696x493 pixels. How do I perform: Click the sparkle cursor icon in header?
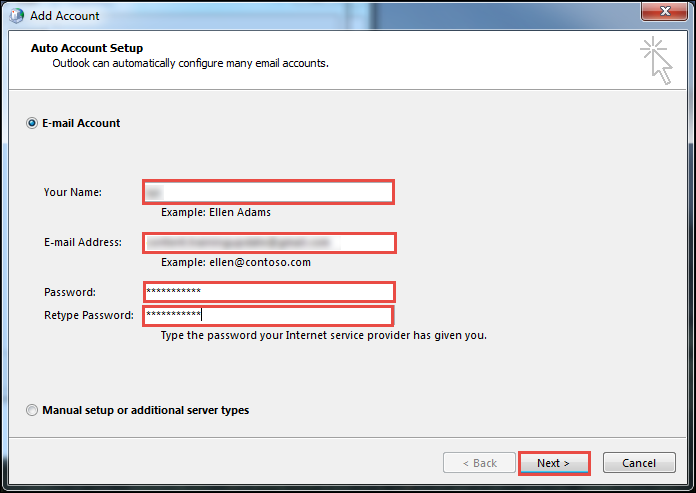656,59
